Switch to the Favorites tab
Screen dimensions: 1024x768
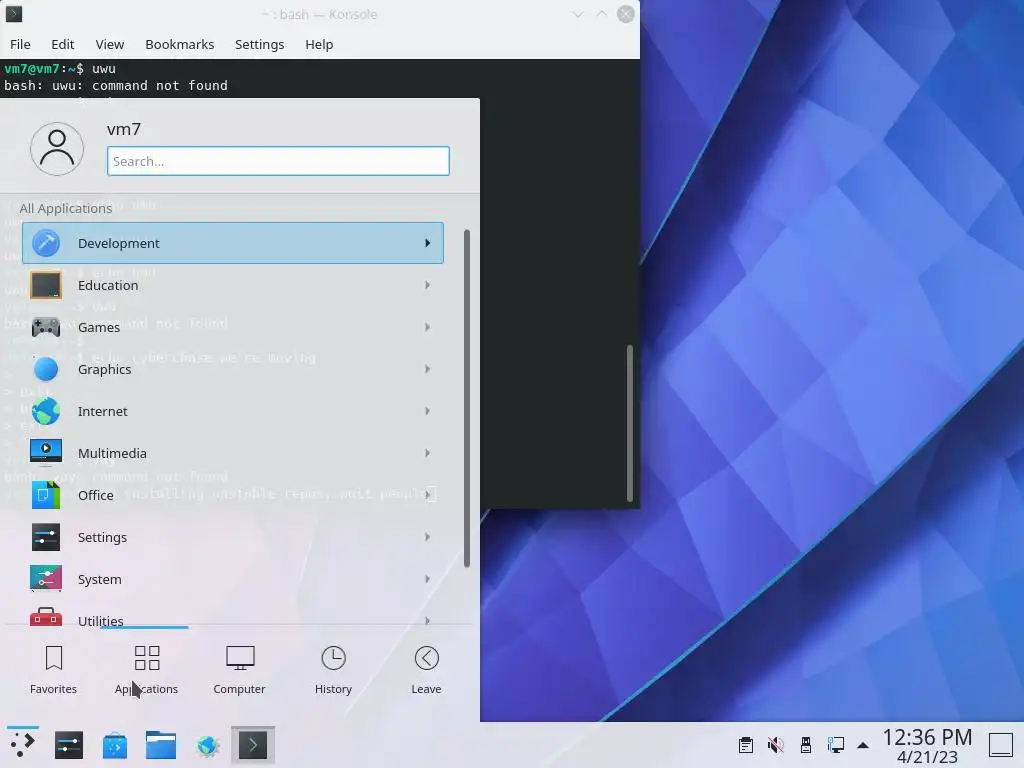tap(54, 670)
